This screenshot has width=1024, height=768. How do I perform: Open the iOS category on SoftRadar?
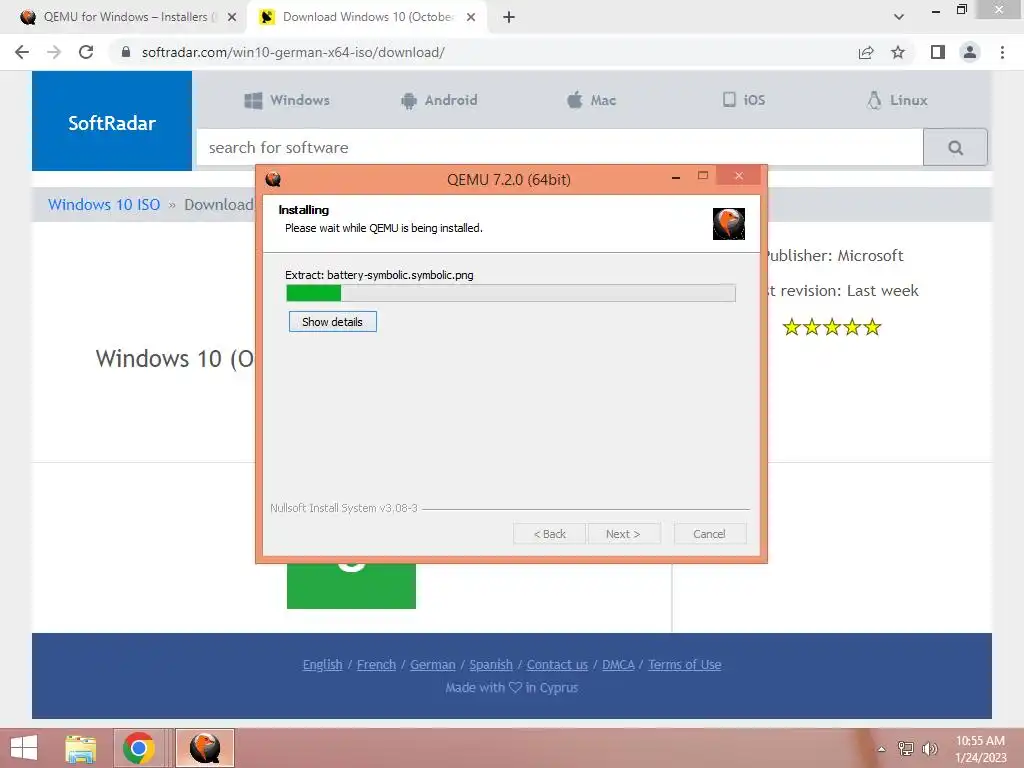click(x=744, y=100)
